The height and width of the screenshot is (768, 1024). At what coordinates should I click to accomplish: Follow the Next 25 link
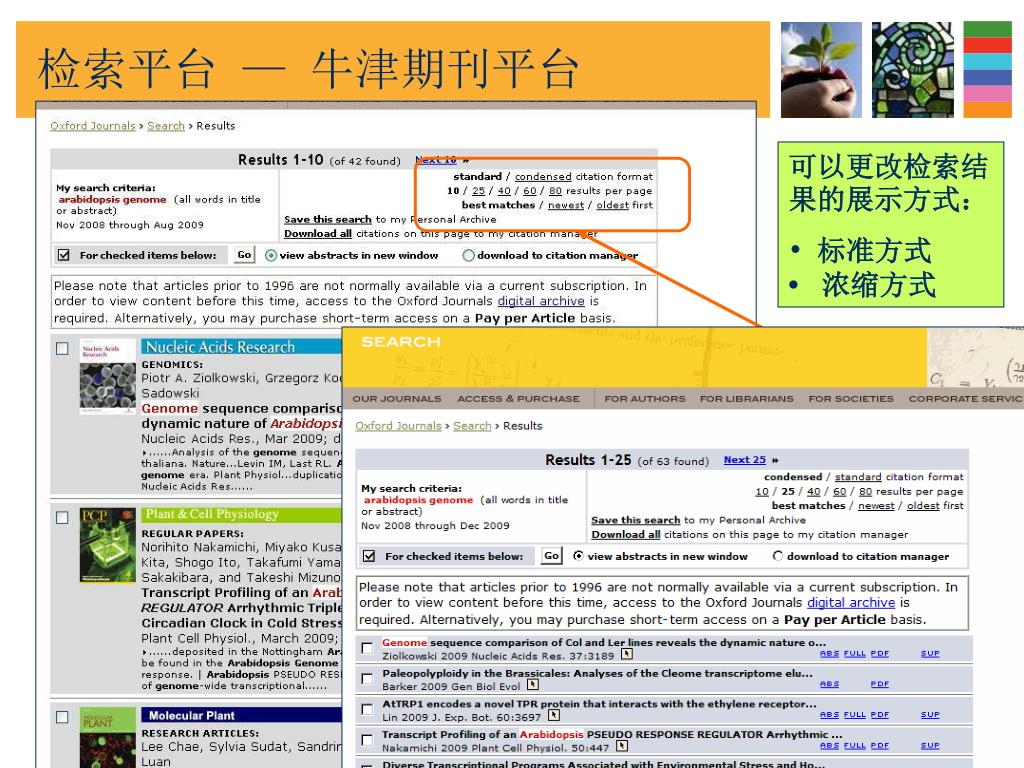click(744, 460)
